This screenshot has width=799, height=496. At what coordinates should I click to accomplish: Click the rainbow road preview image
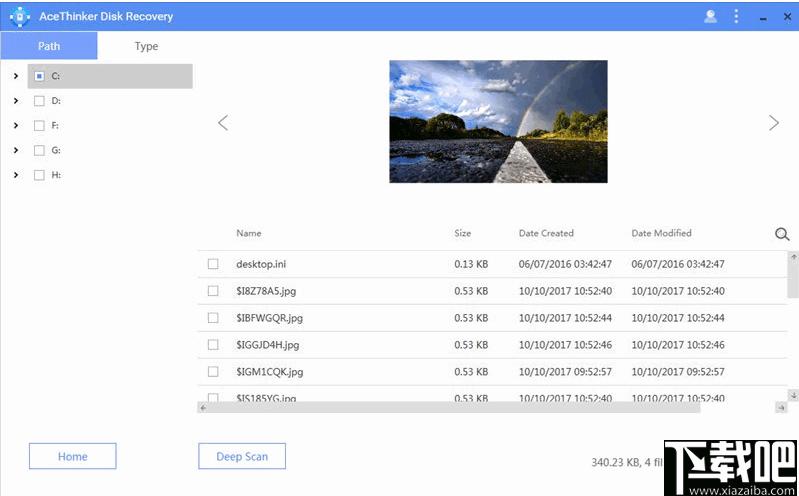[x=498, y=121]
